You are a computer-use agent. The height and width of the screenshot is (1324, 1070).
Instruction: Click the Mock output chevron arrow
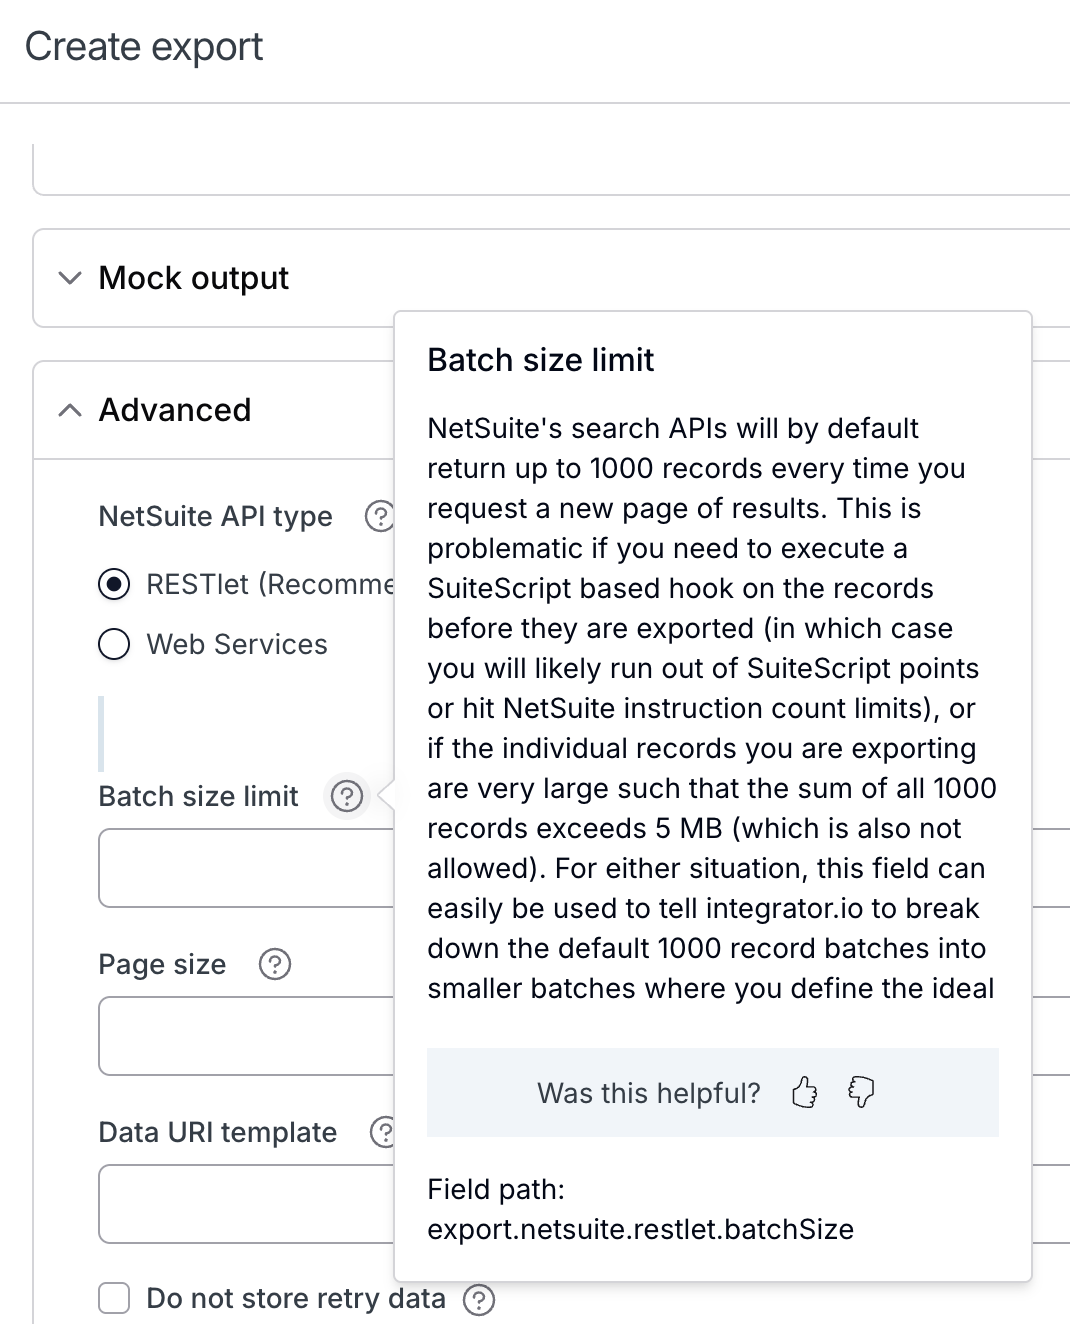[70, 278]
